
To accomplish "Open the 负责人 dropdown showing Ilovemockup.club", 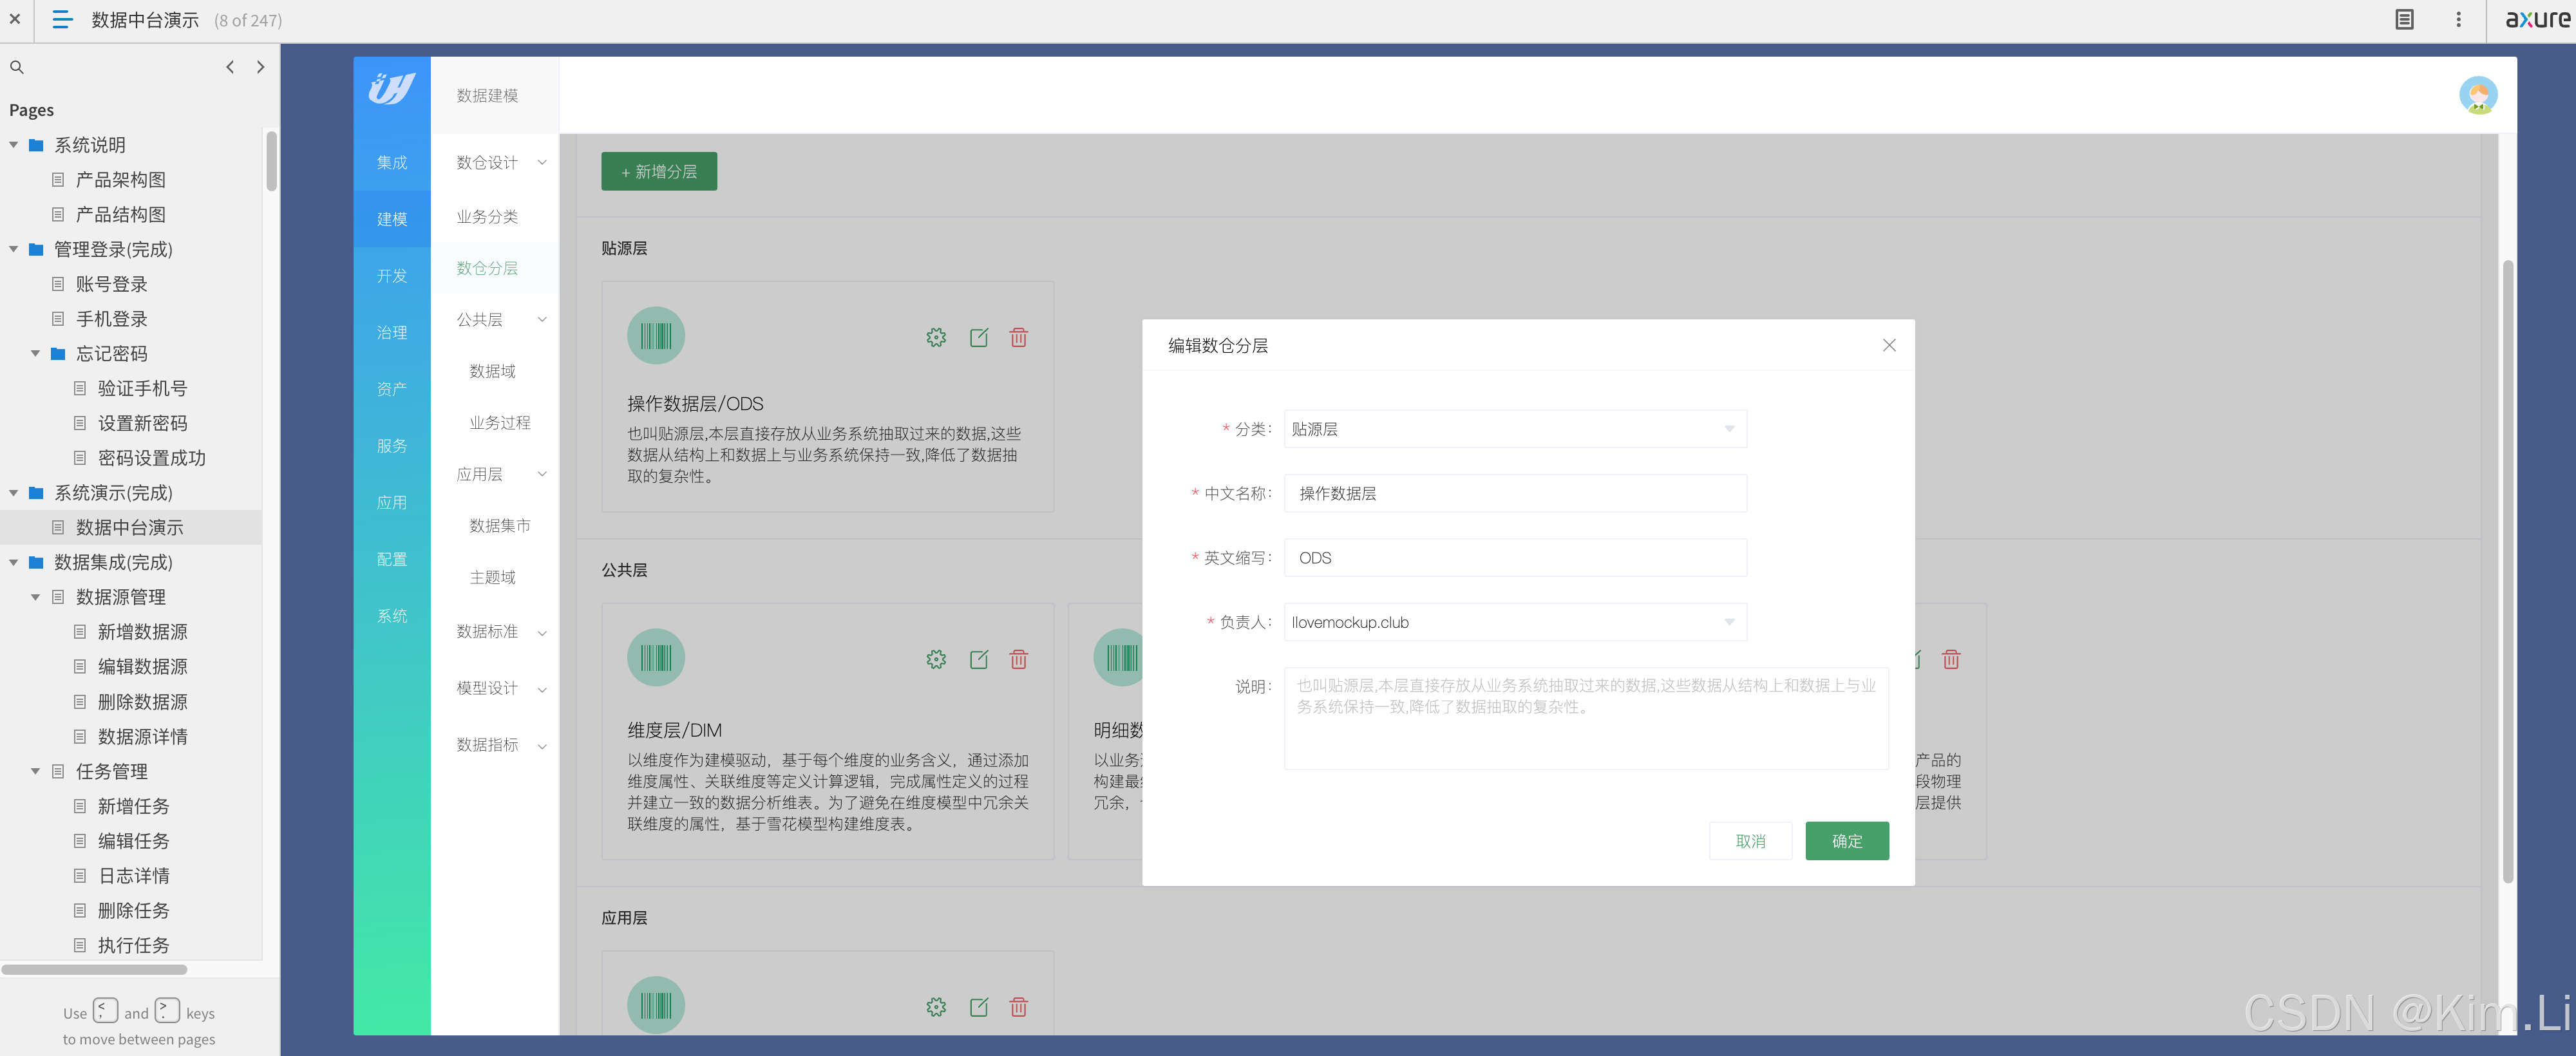I will point(1515,622).
